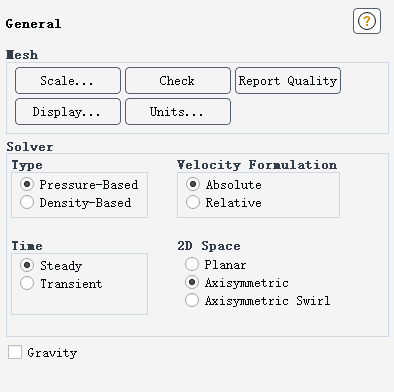Select the Density-Based solver type

point(27,202)
